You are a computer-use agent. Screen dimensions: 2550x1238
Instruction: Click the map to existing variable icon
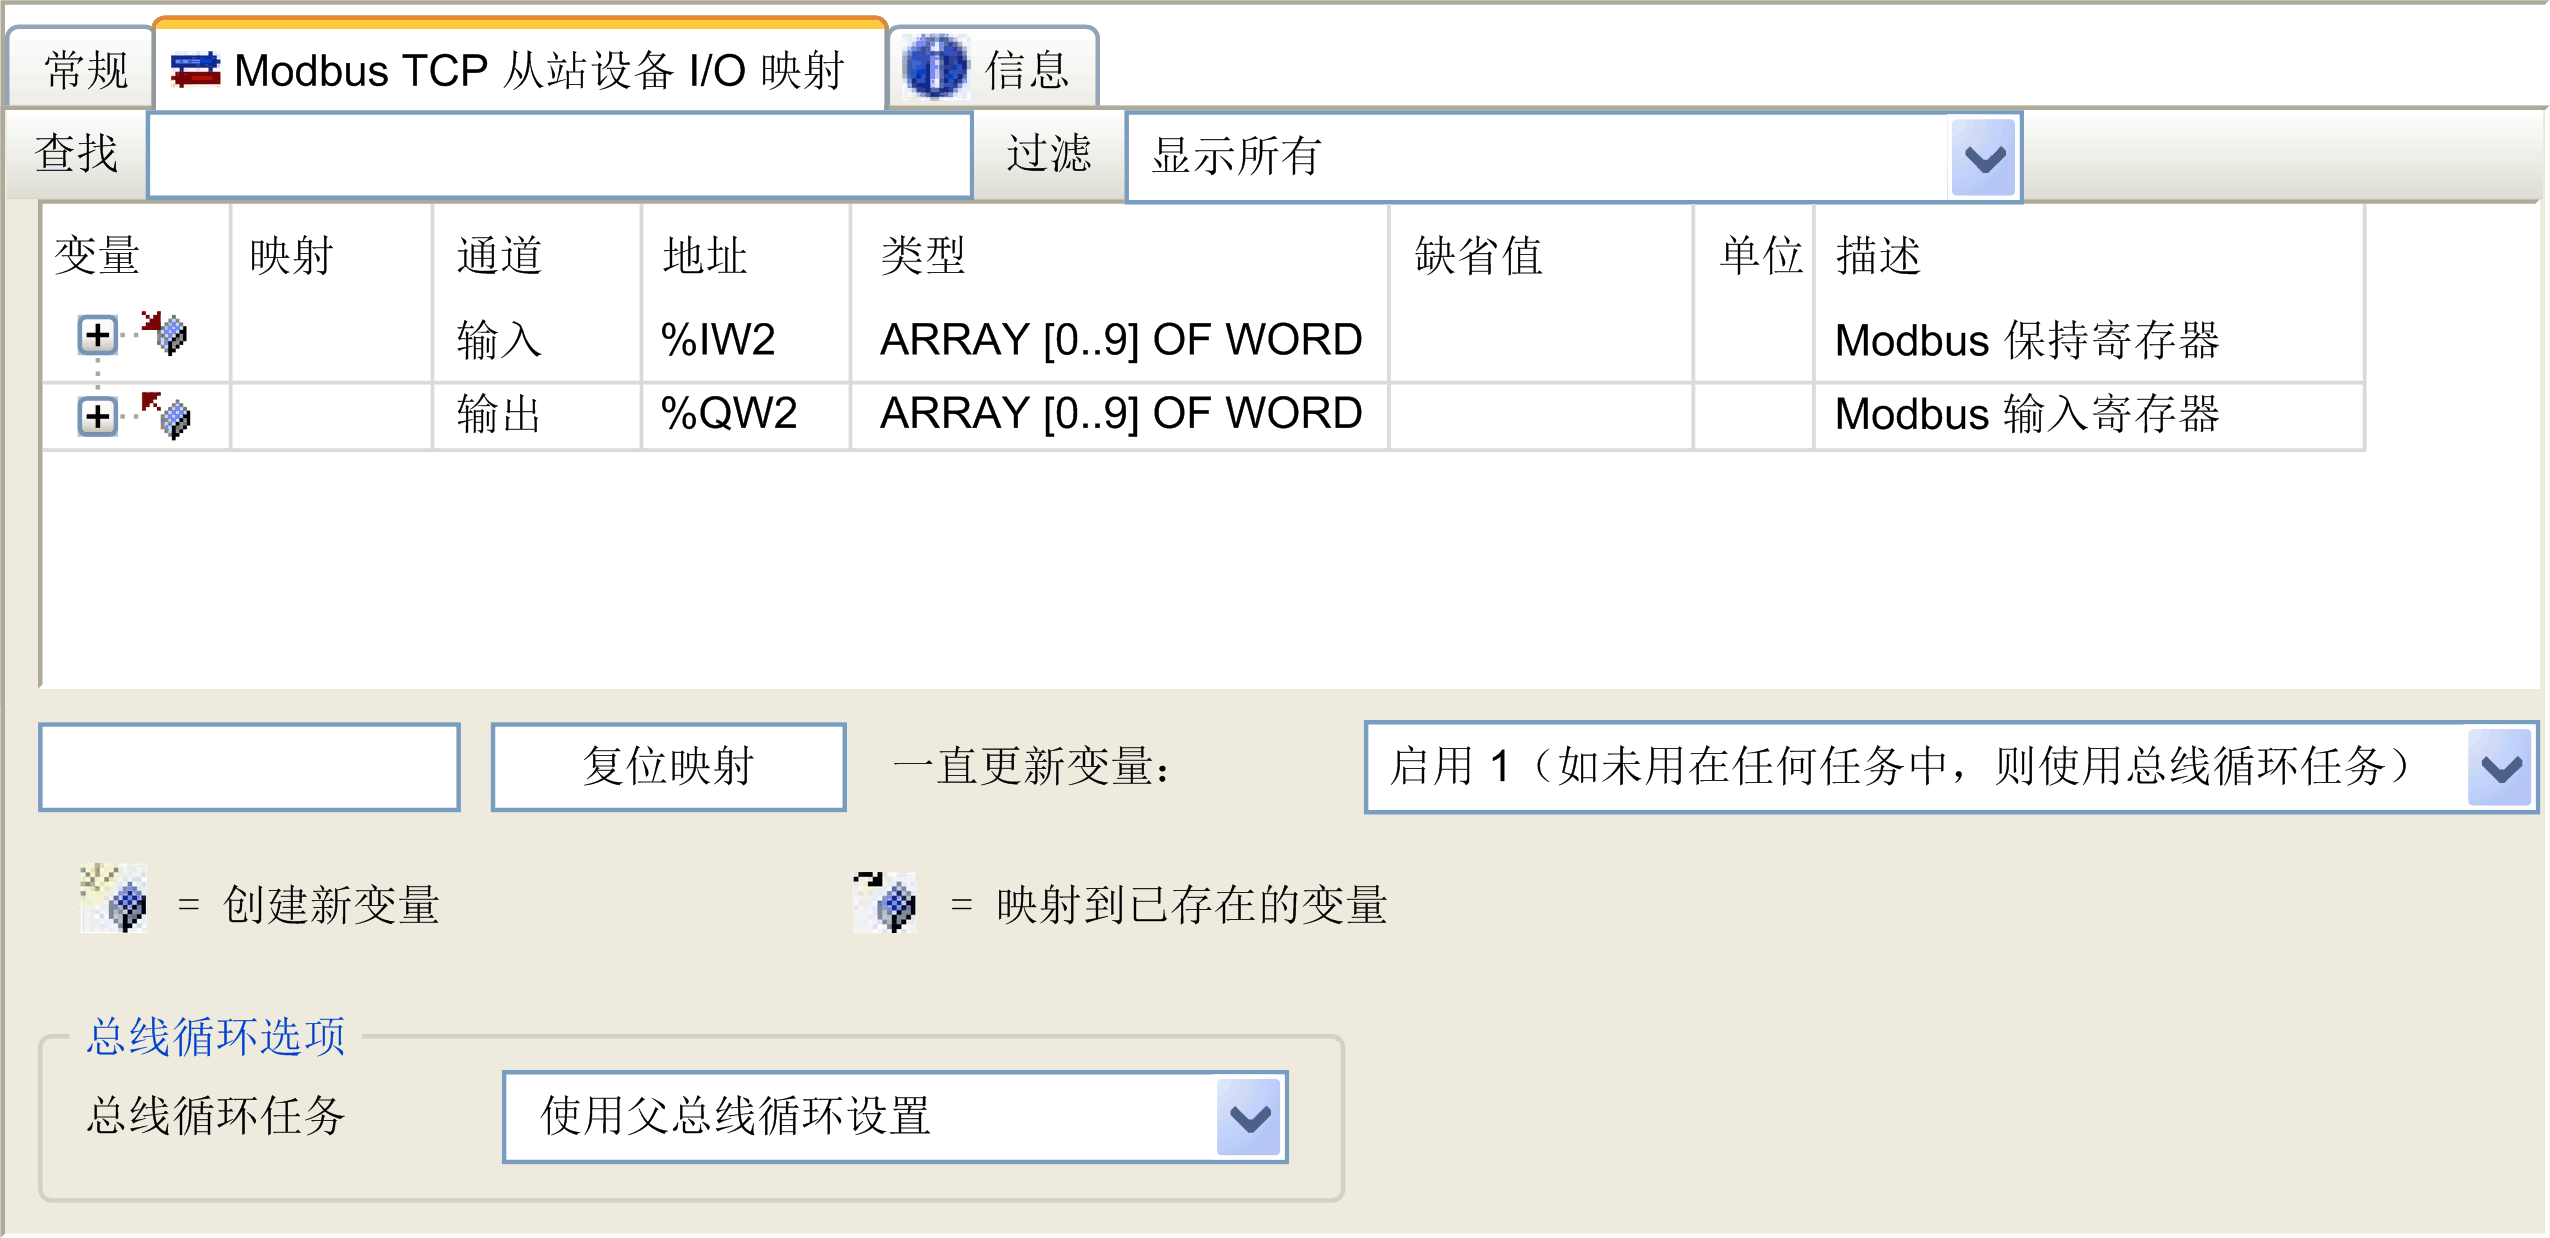point(885,901)
